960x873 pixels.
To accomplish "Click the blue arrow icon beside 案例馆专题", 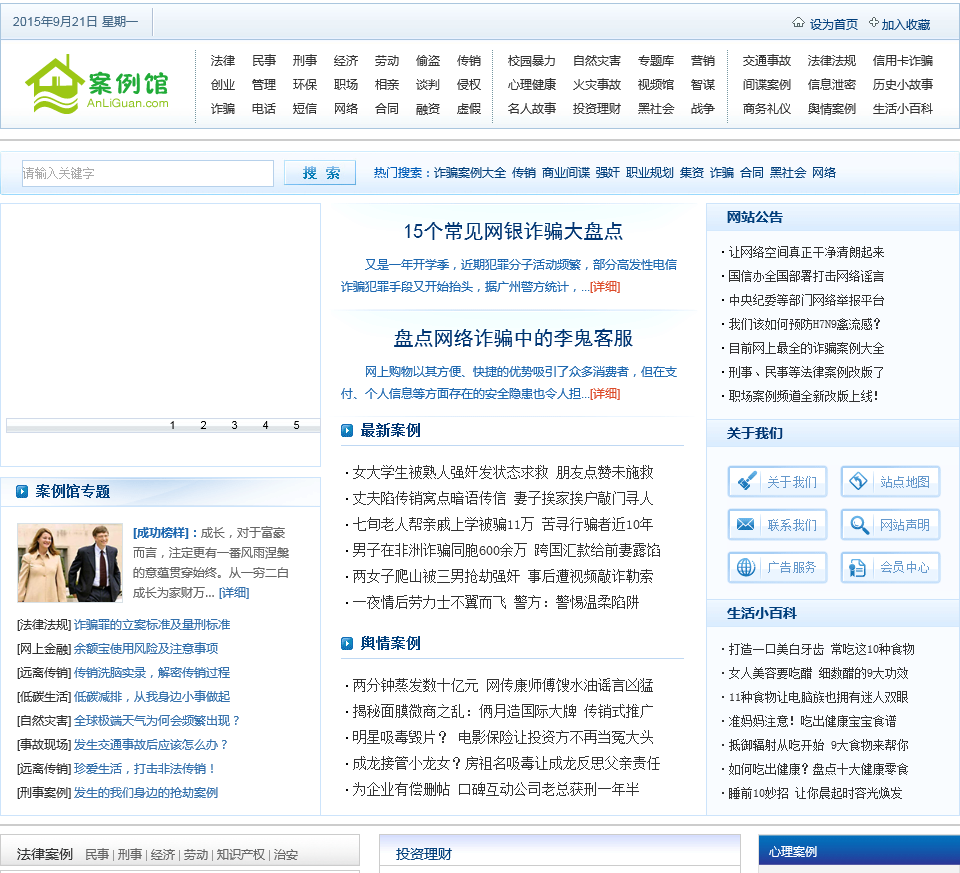I will tap(22, 492).
